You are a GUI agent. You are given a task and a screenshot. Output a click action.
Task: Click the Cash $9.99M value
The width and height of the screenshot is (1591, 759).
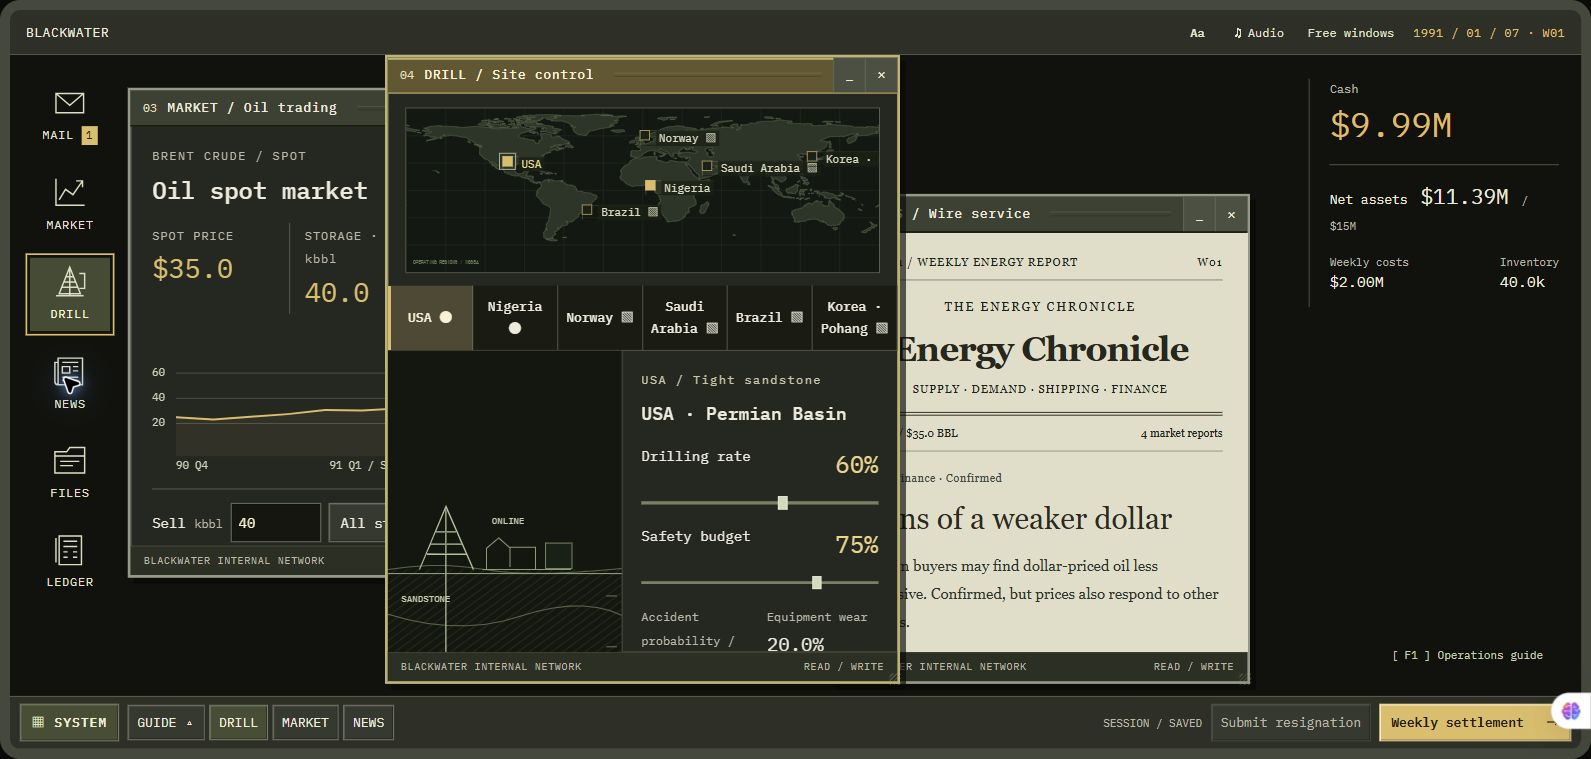tap(1390, 125)
